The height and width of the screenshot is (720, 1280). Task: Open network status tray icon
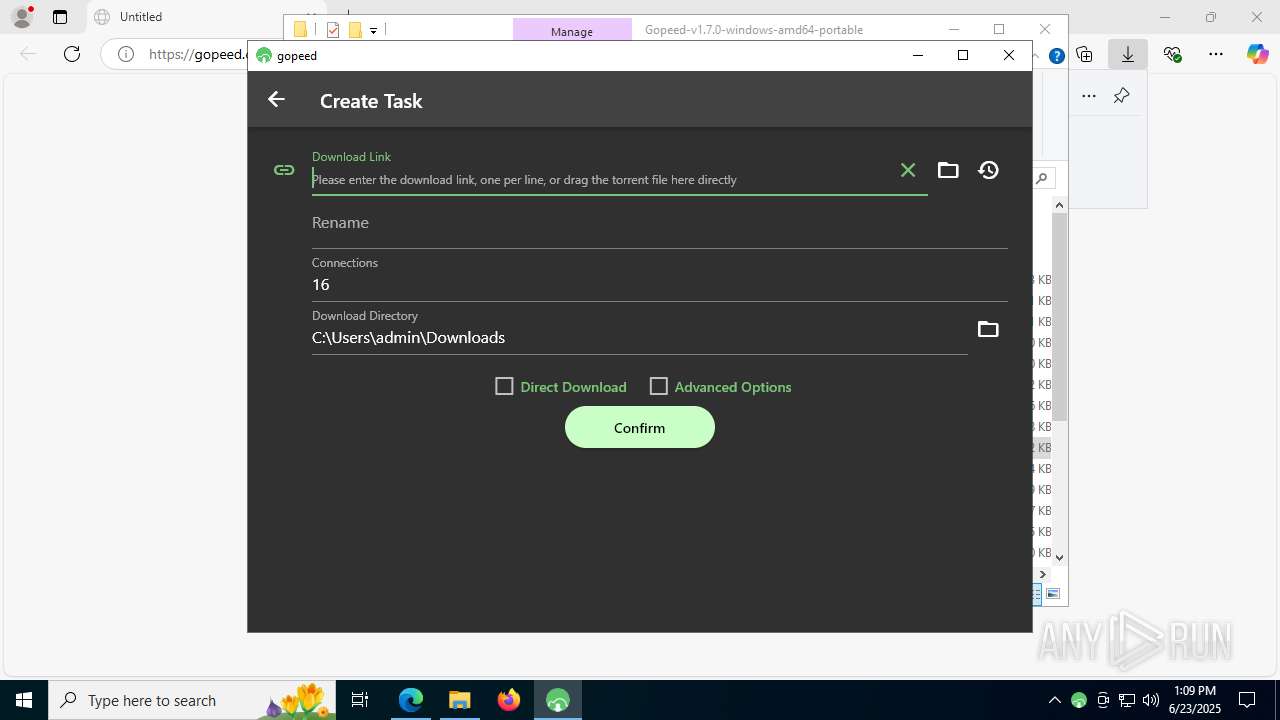(1127, 700)
